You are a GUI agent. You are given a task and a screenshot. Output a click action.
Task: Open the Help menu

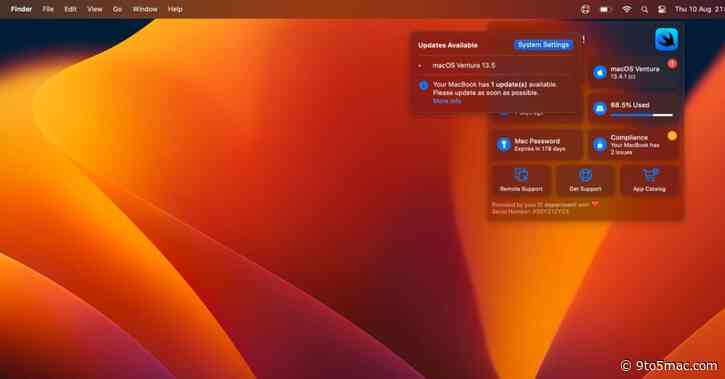click(x=175, y=9)
